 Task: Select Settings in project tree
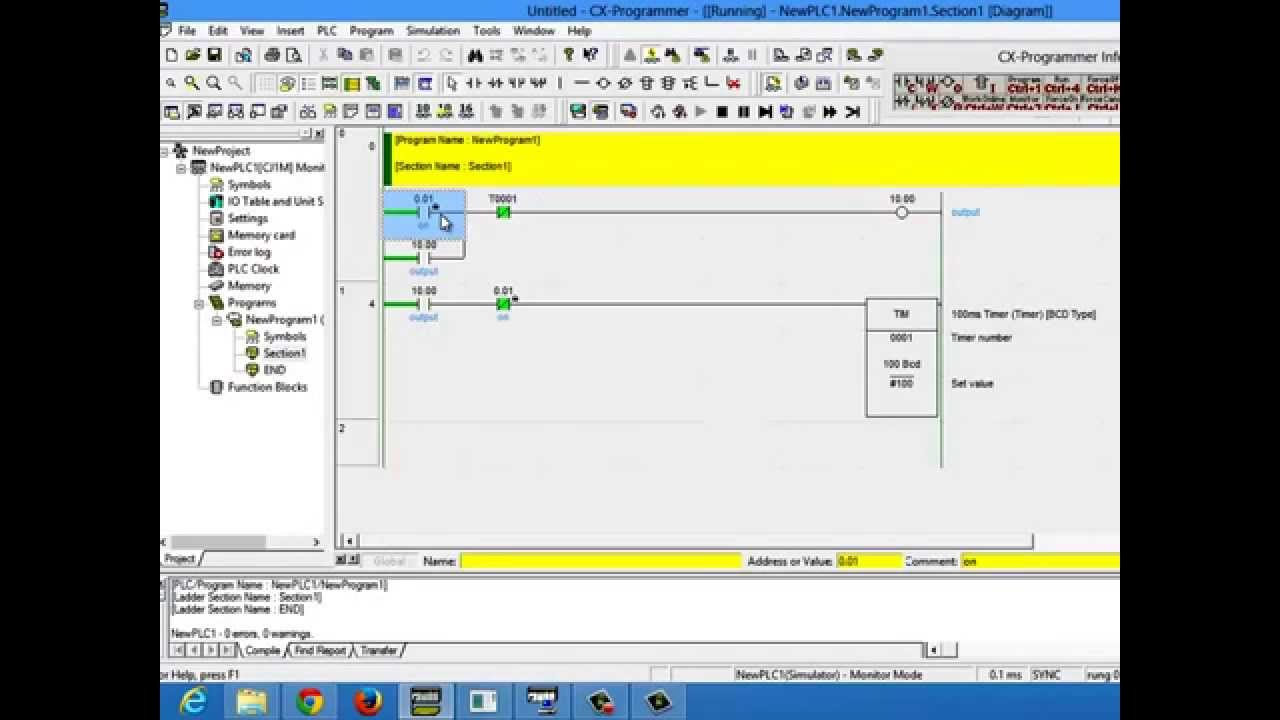(247, 219)
